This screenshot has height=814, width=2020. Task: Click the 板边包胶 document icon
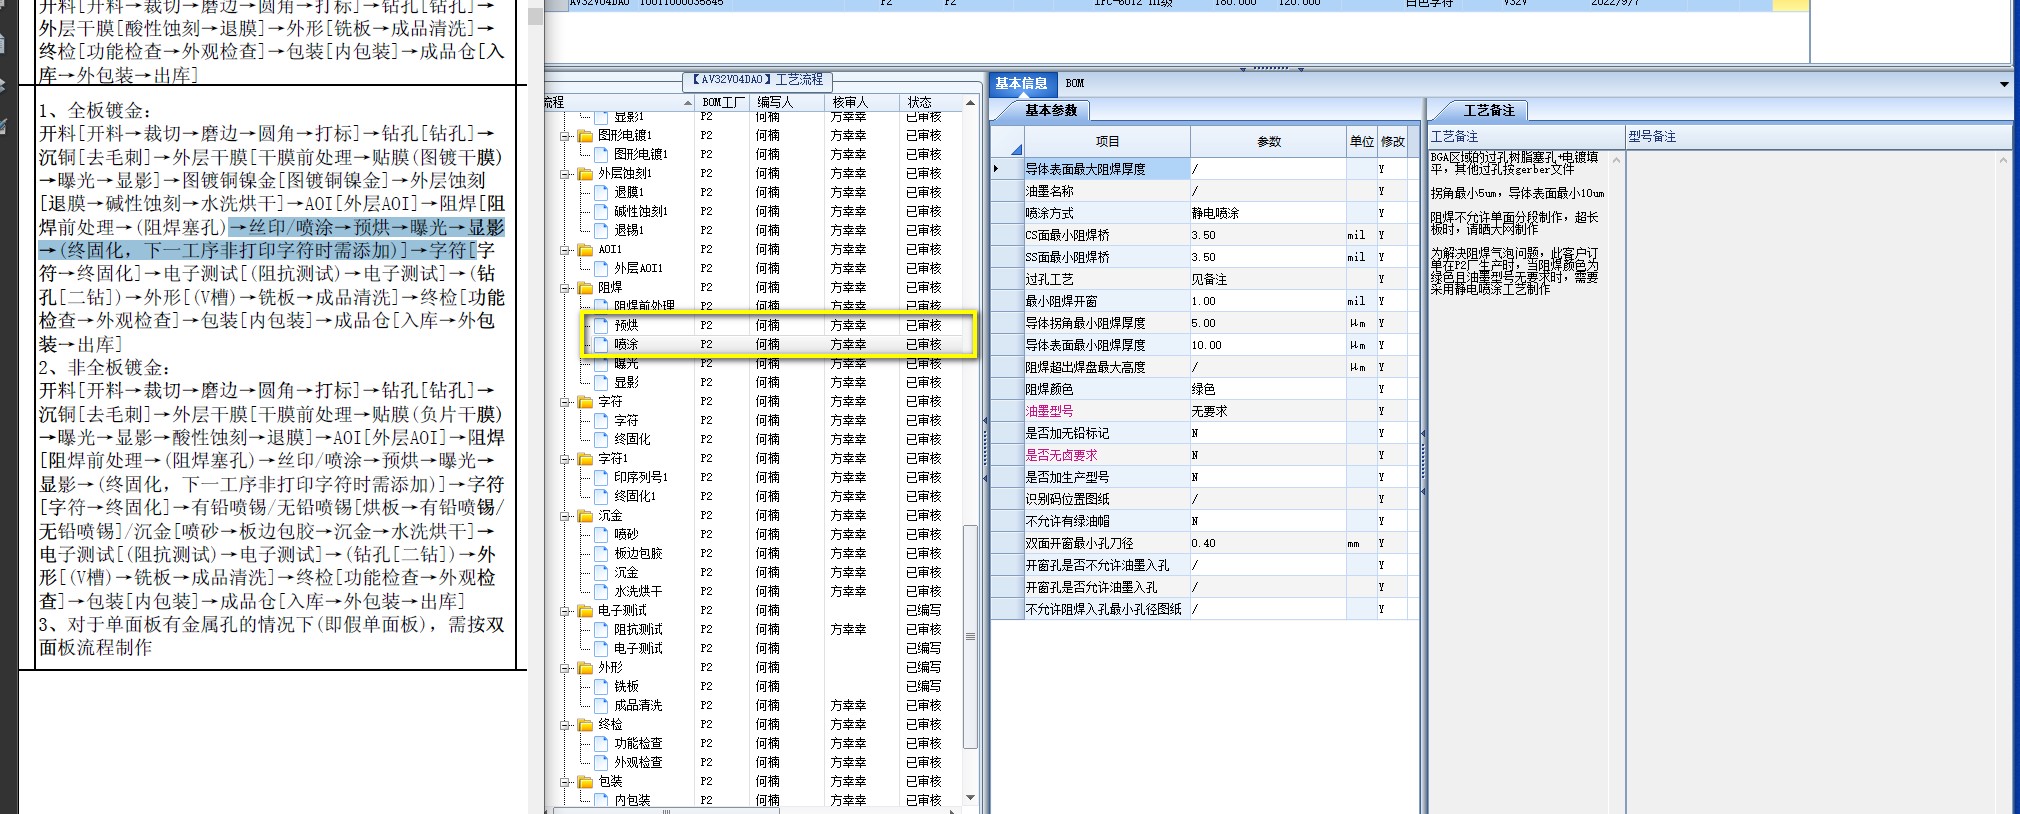coord(601,554)
